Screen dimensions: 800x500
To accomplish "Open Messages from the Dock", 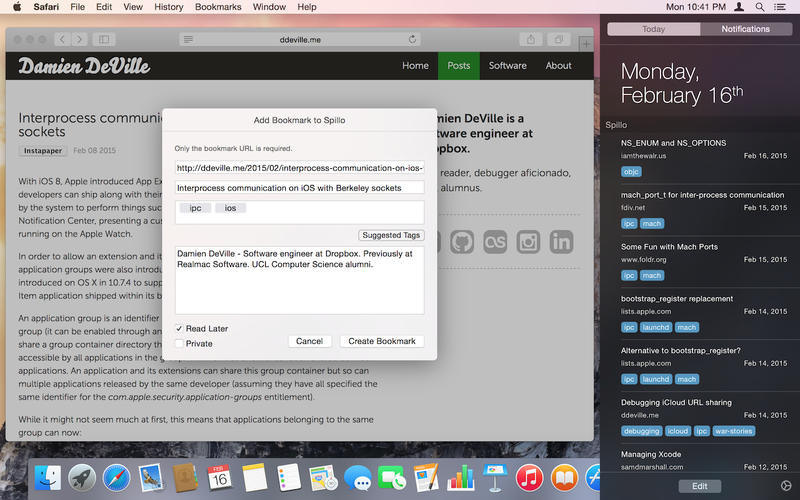I will pos(357,479).
